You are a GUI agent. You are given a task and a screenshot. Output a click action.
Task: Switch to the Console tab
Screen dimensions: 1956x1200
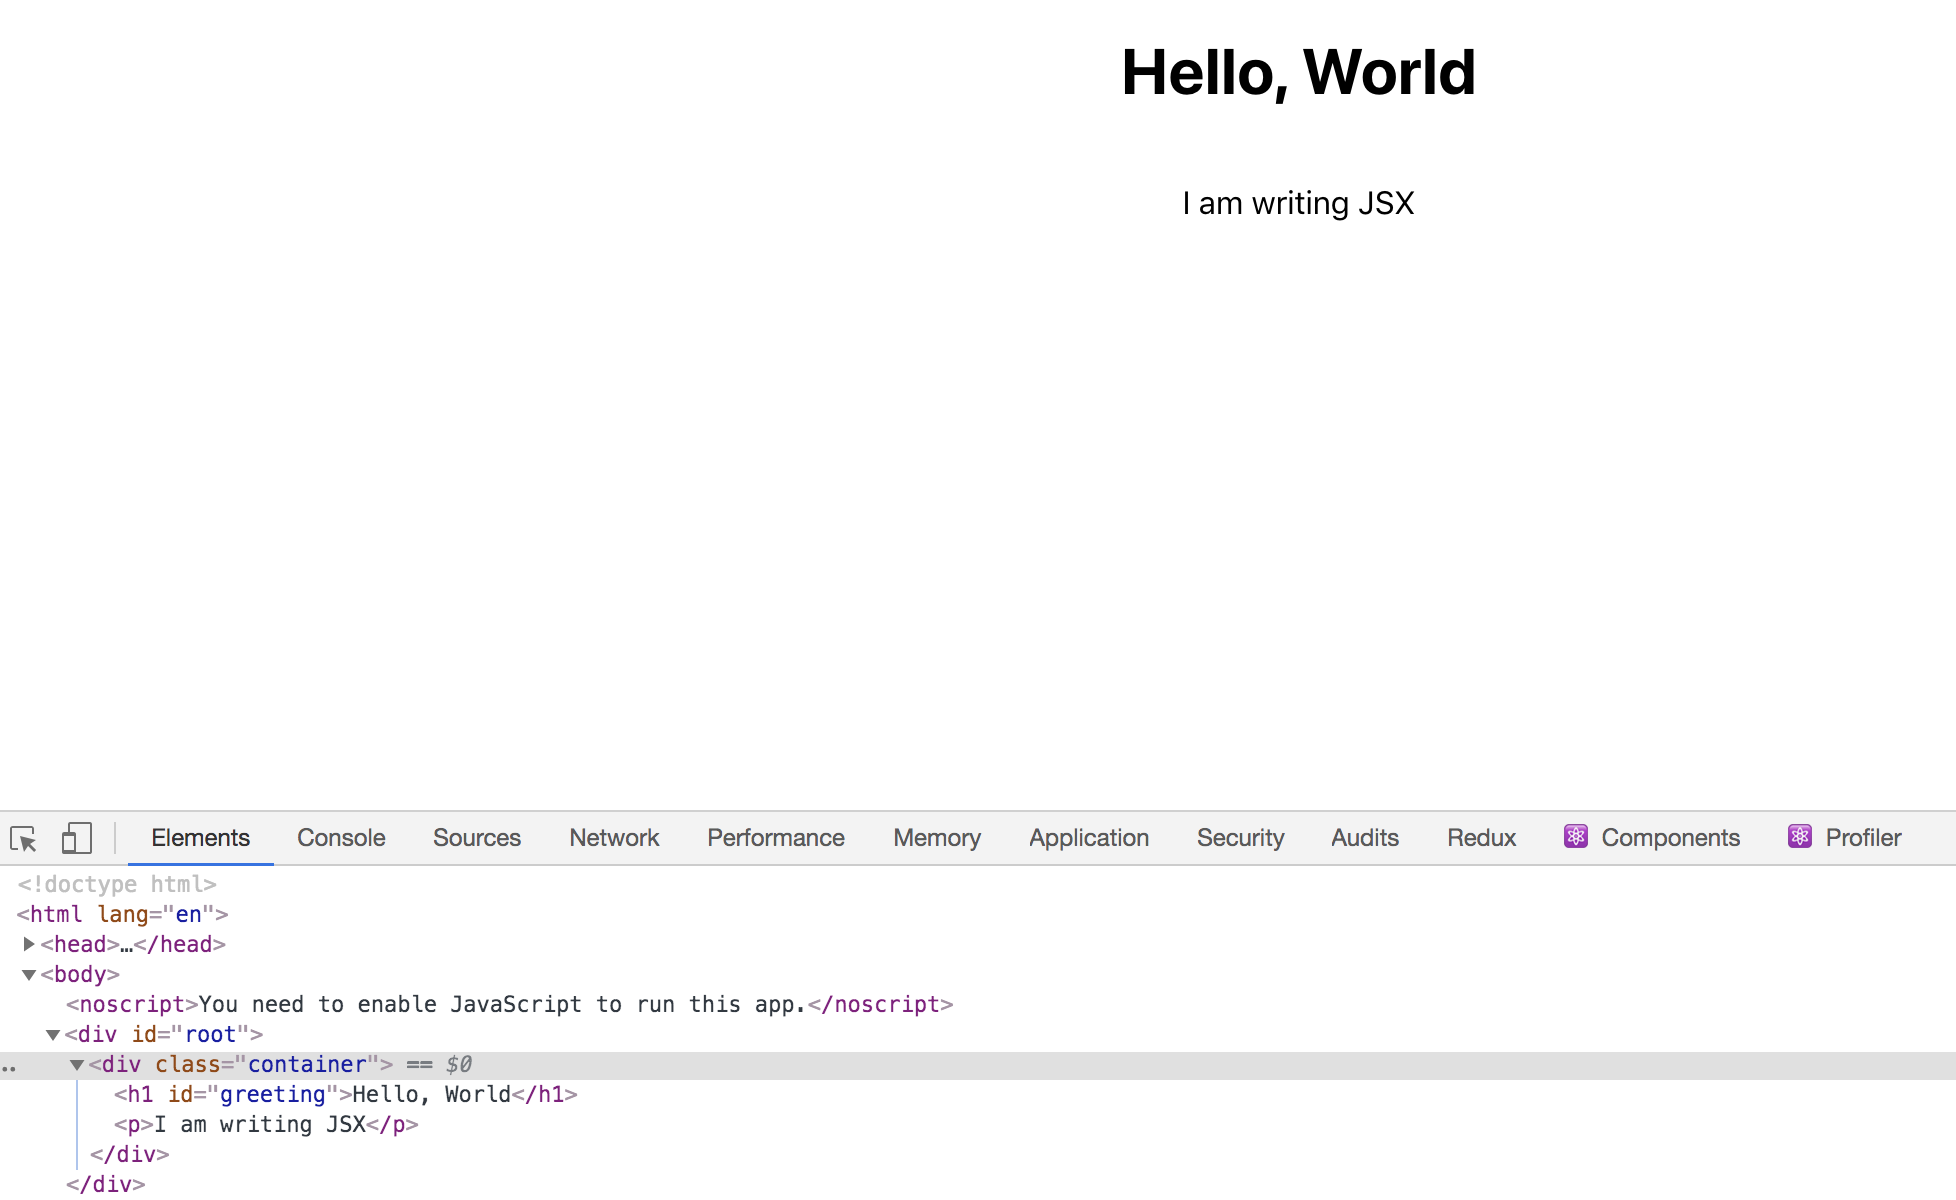[x=341, y=838]
